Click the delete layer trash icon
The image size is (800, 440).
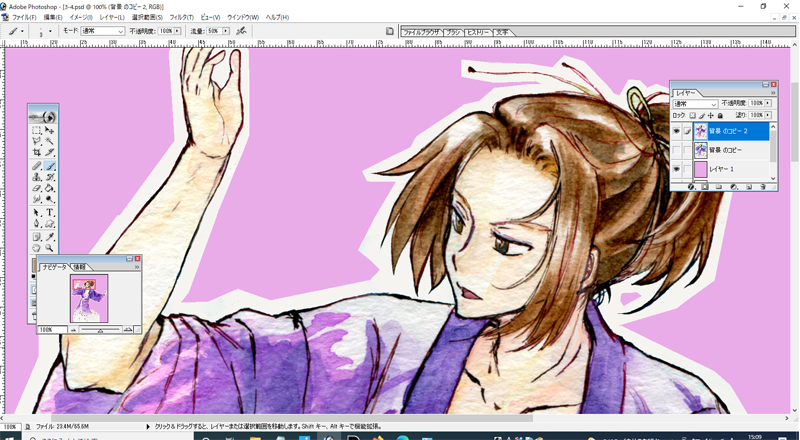763,187
